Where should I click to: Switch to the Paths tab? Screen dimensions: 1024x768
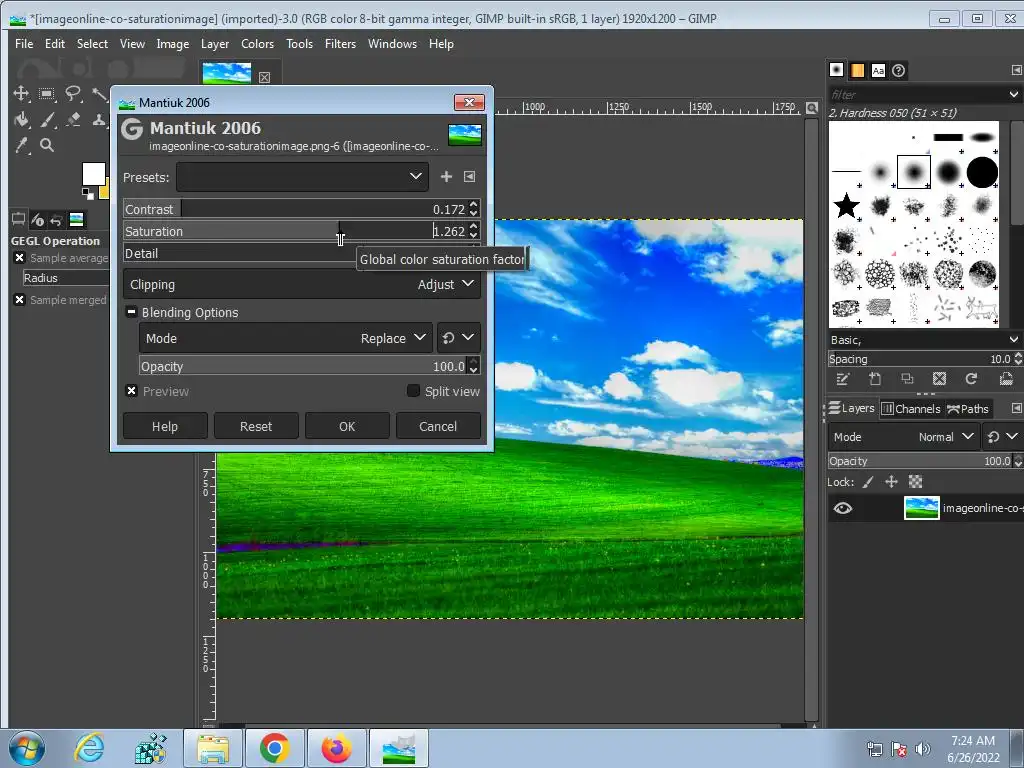tap(968, 409)
